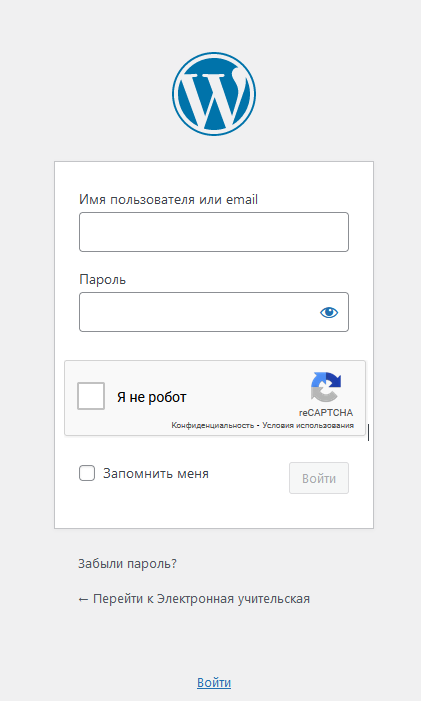Click the WordPress logo
The image size is (421, 701).
214,94
